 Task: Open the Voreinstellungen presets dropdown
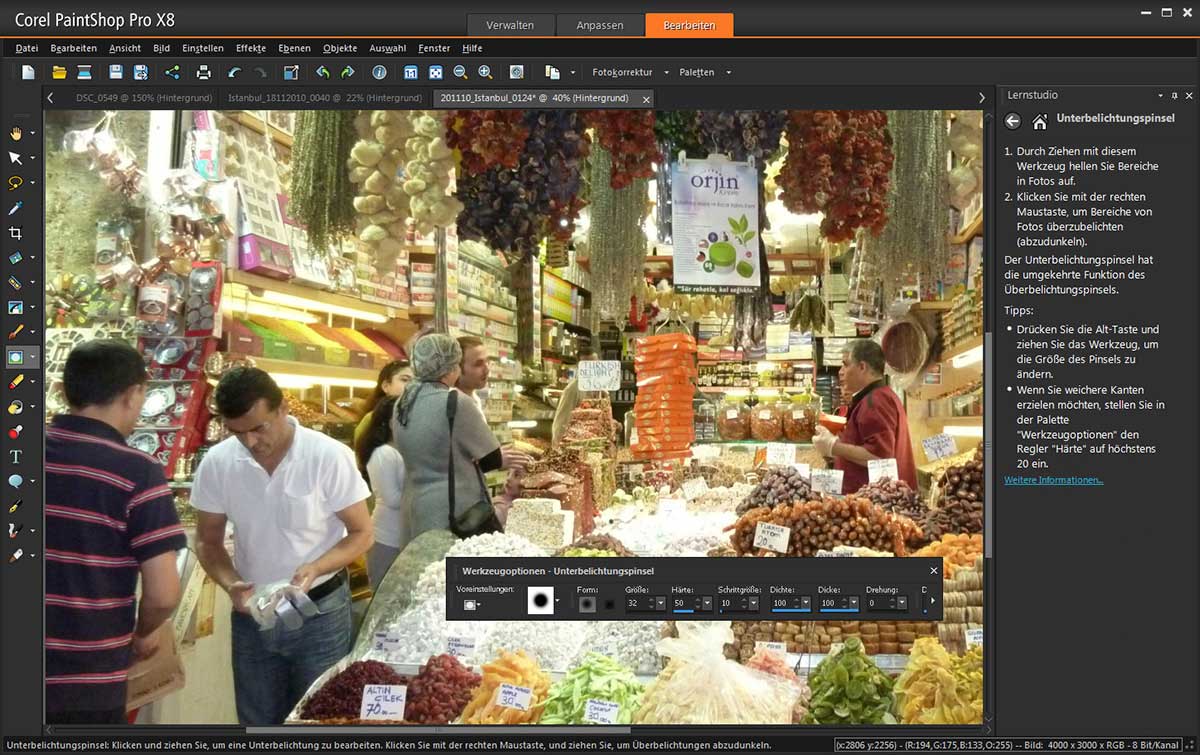click(x=470, y=604)
